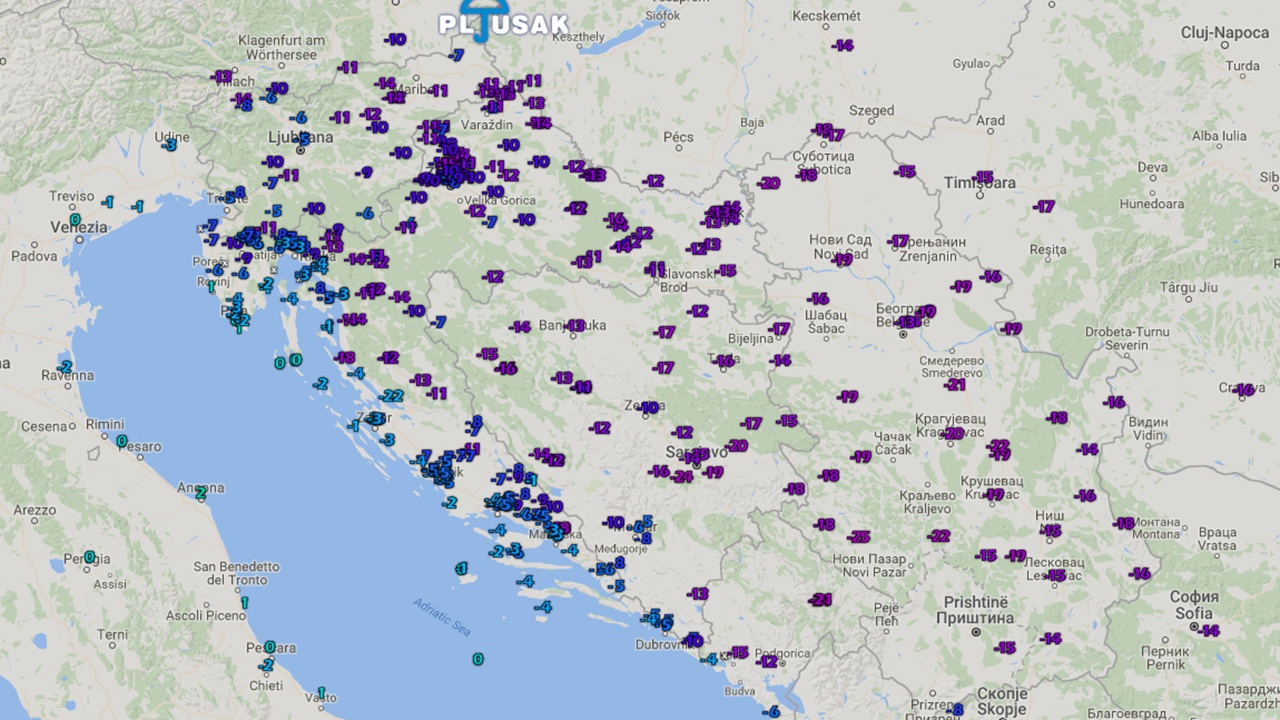Viewport: 1280px width, 720px height.
Task: Click the -24 marker near Sarajevo
Action: coord(683,477)
